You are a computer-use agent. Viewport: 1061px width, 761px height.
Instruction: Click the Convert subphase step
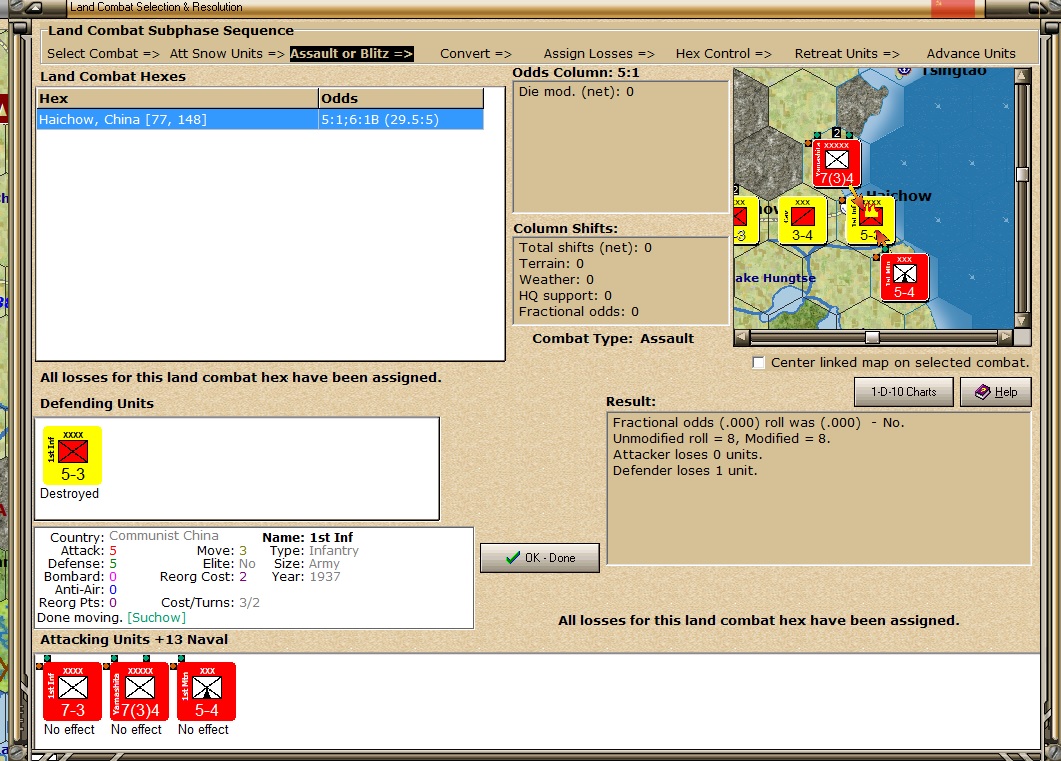[476, 53]
